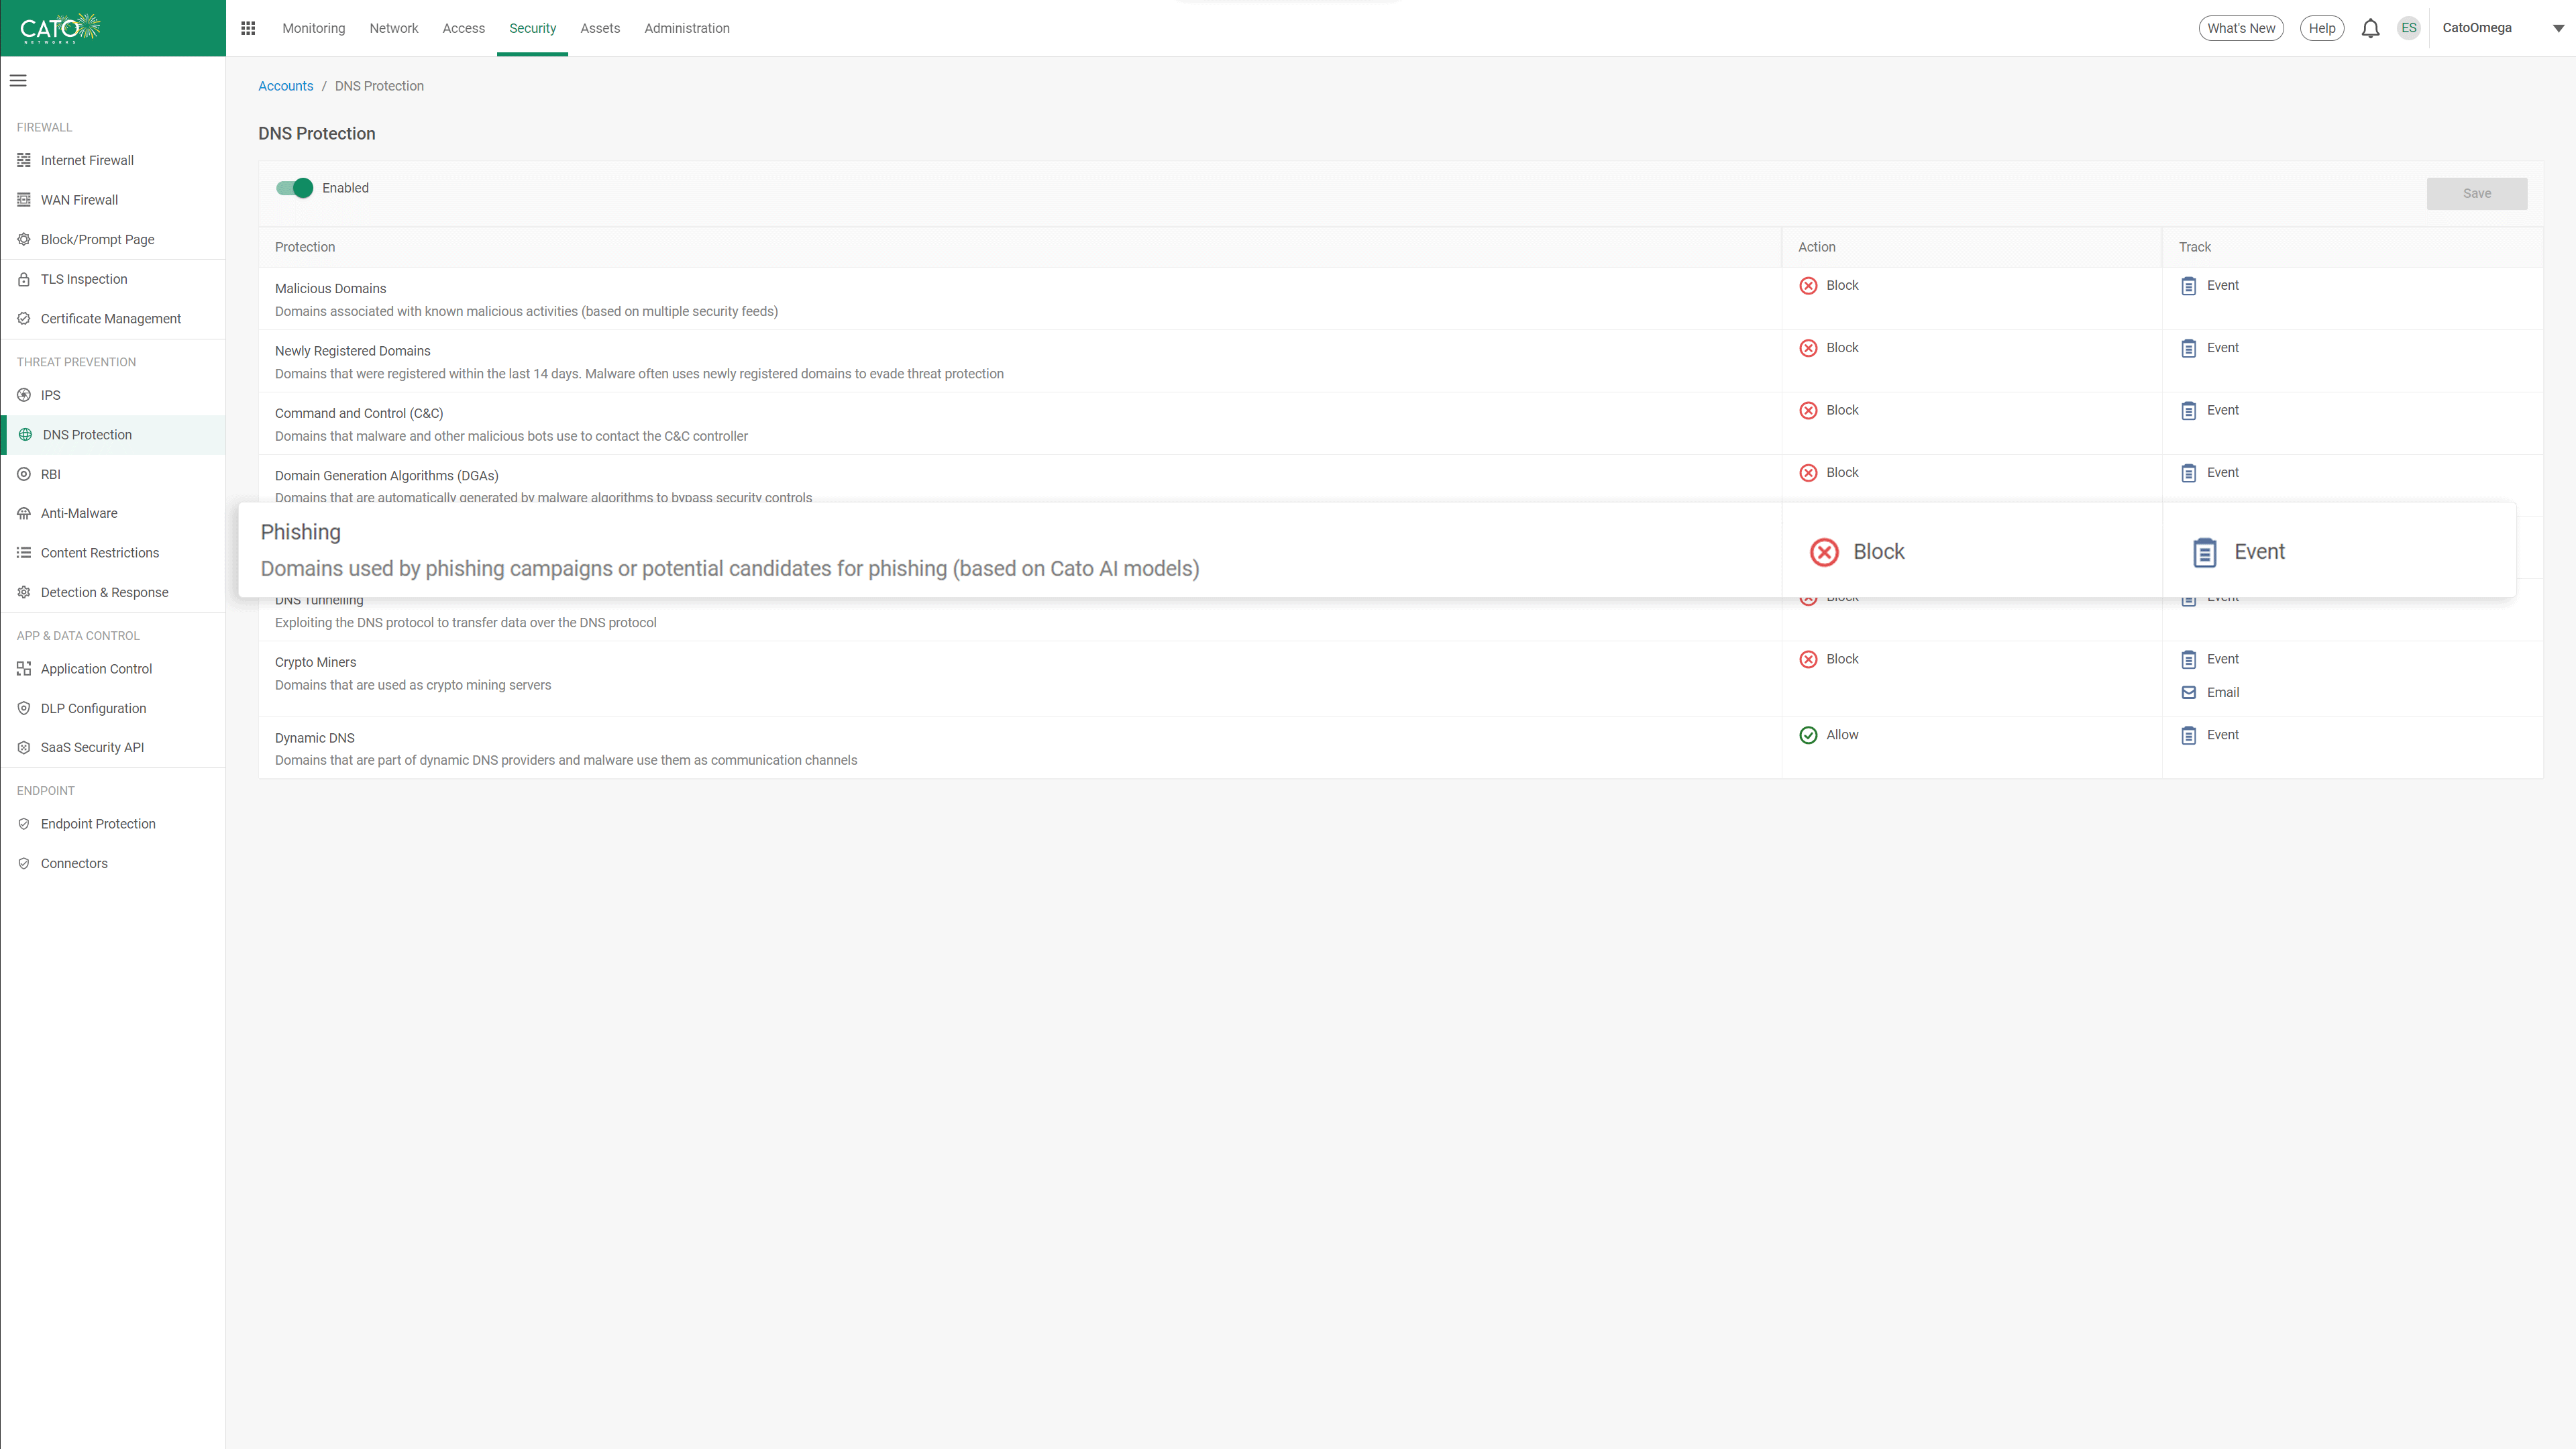Open Internet Firewall from sidebar

(x=87, y=160)
